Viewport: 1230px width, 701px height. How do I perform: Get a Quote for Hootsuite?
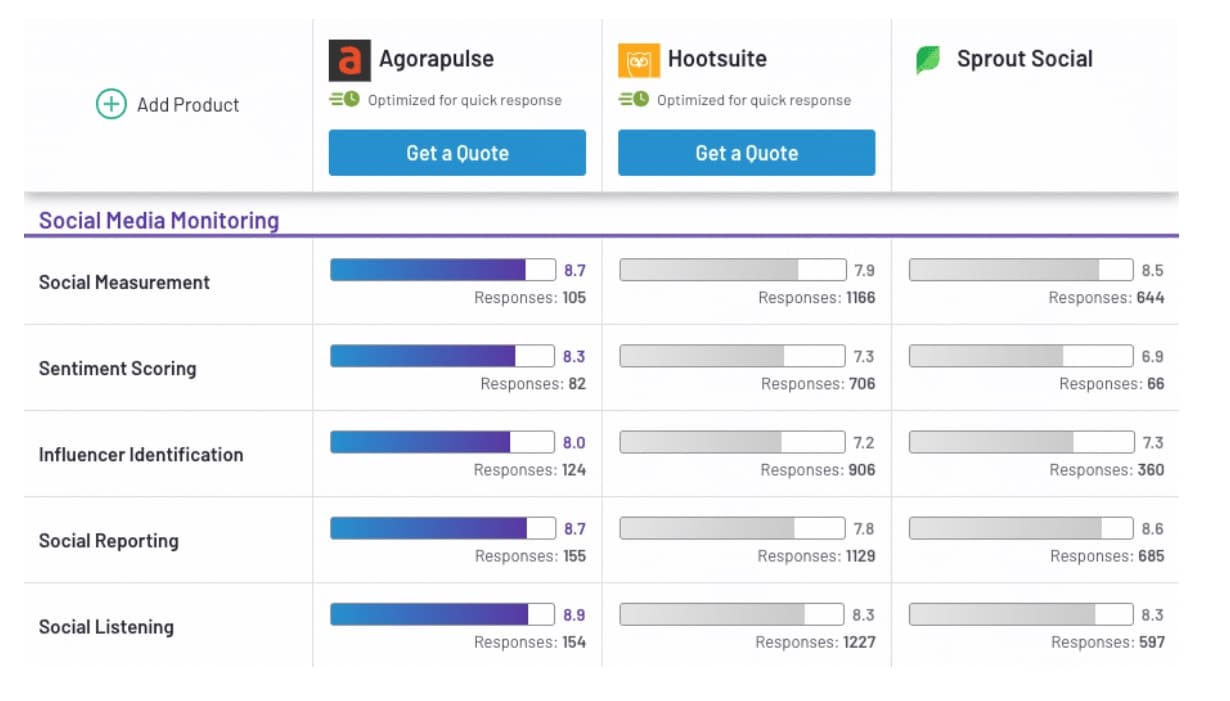click(x=746, y=153)
